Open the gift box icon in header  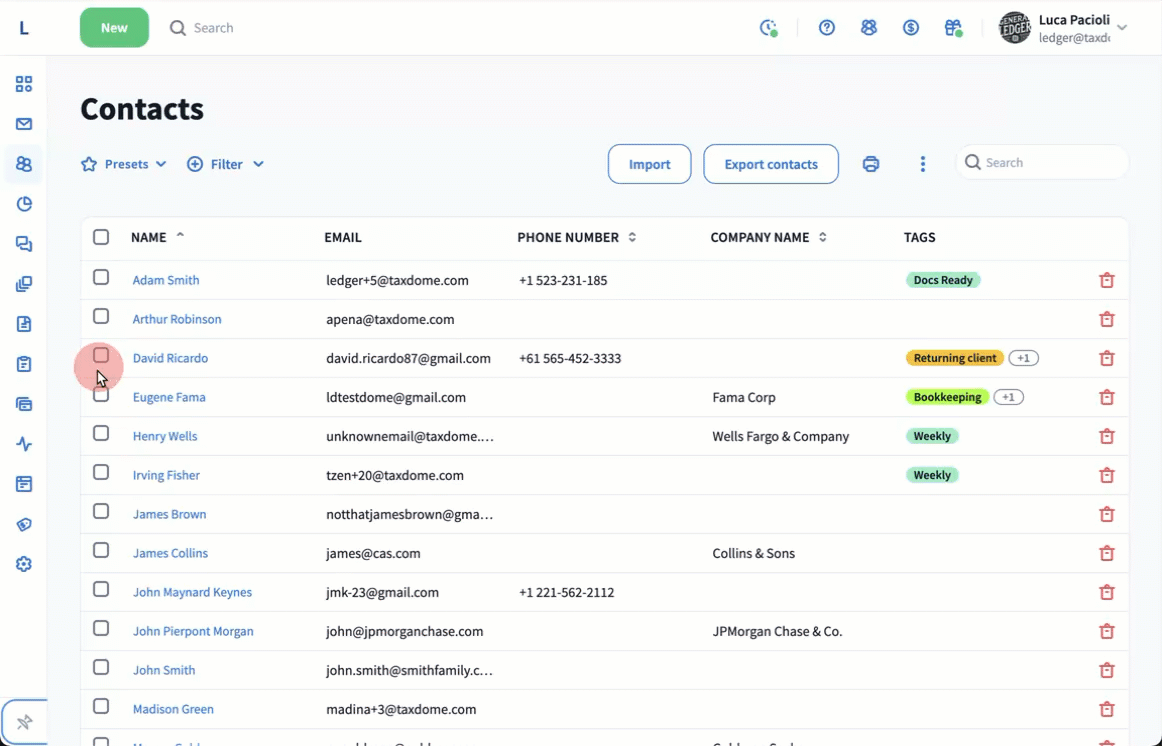tap(953, 28)
